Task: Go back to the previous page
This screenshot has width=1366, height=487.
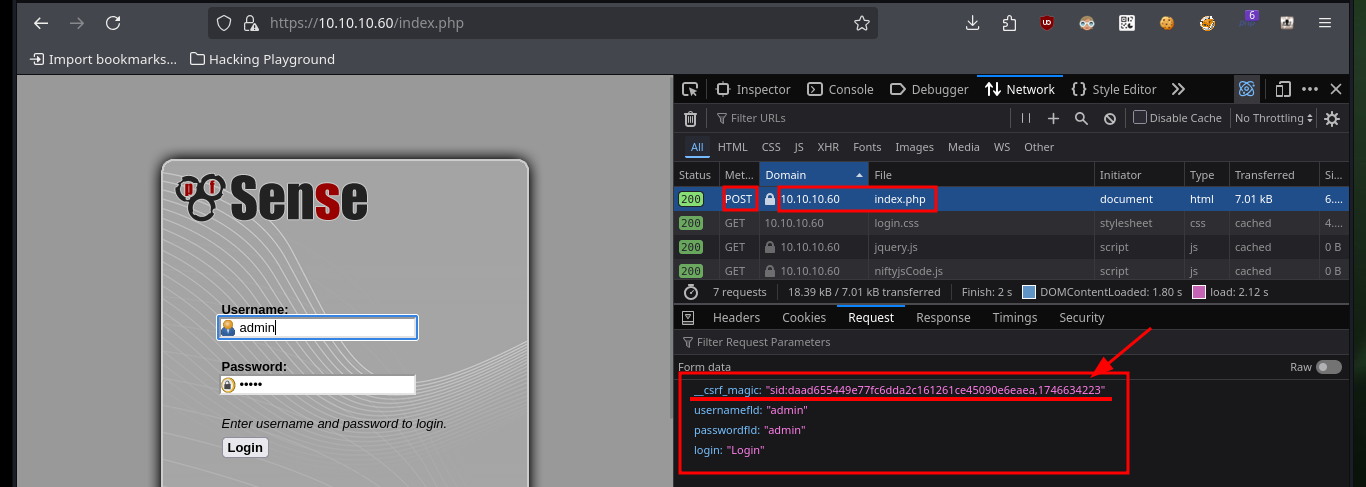Action: click(x=41, y=23)
